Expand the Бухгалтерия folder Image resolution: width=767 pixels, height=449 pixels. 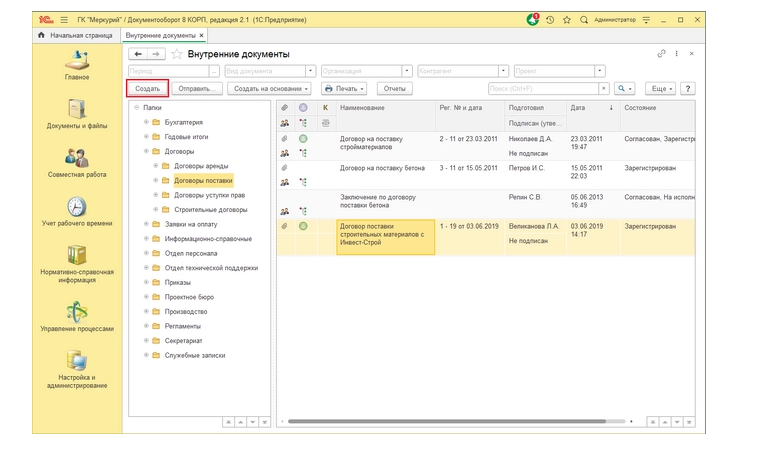tap(146, 122)
